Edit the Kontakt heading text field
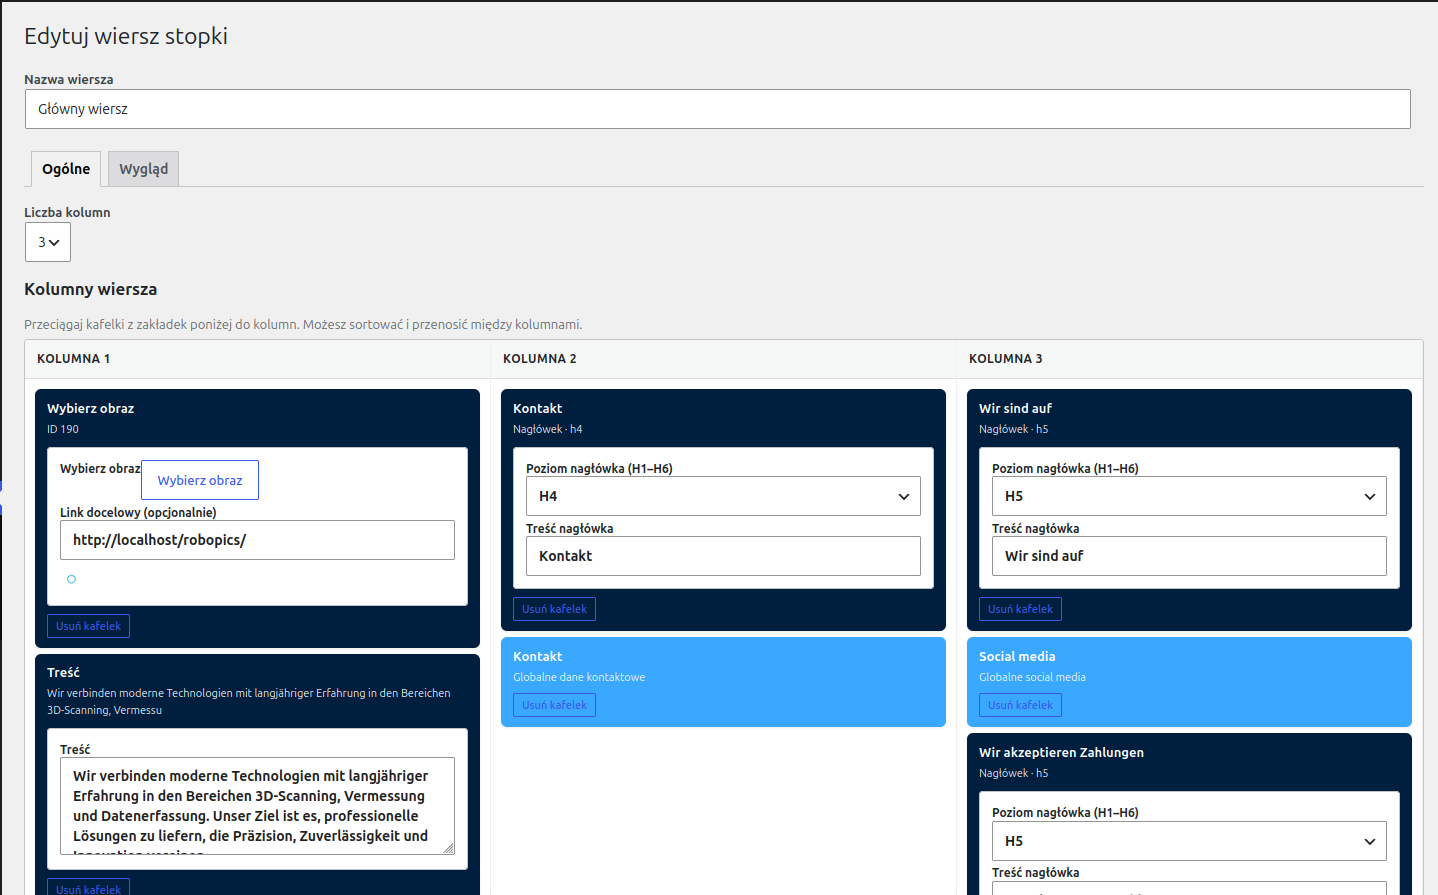1438x895 pixels. [723, 556]
